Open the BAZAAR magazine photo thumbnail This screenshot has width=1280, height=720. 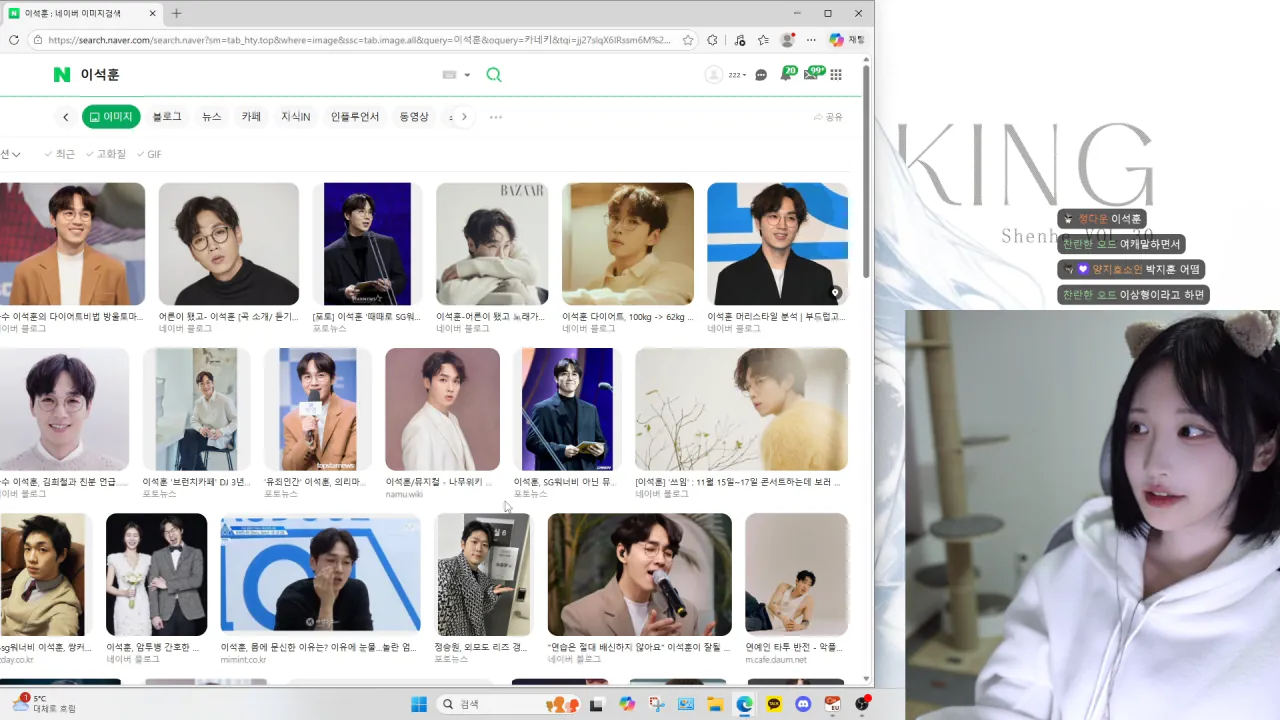pos(492,243)
